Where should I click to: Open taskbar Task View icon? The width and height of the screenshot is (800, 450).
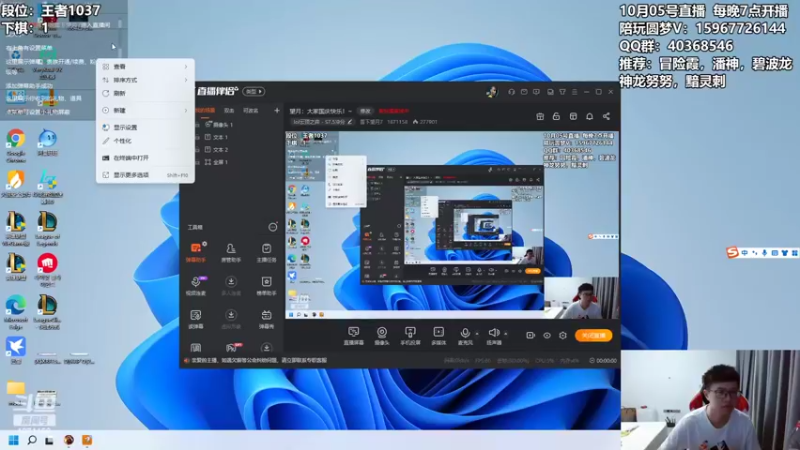(x=49, y=440)
